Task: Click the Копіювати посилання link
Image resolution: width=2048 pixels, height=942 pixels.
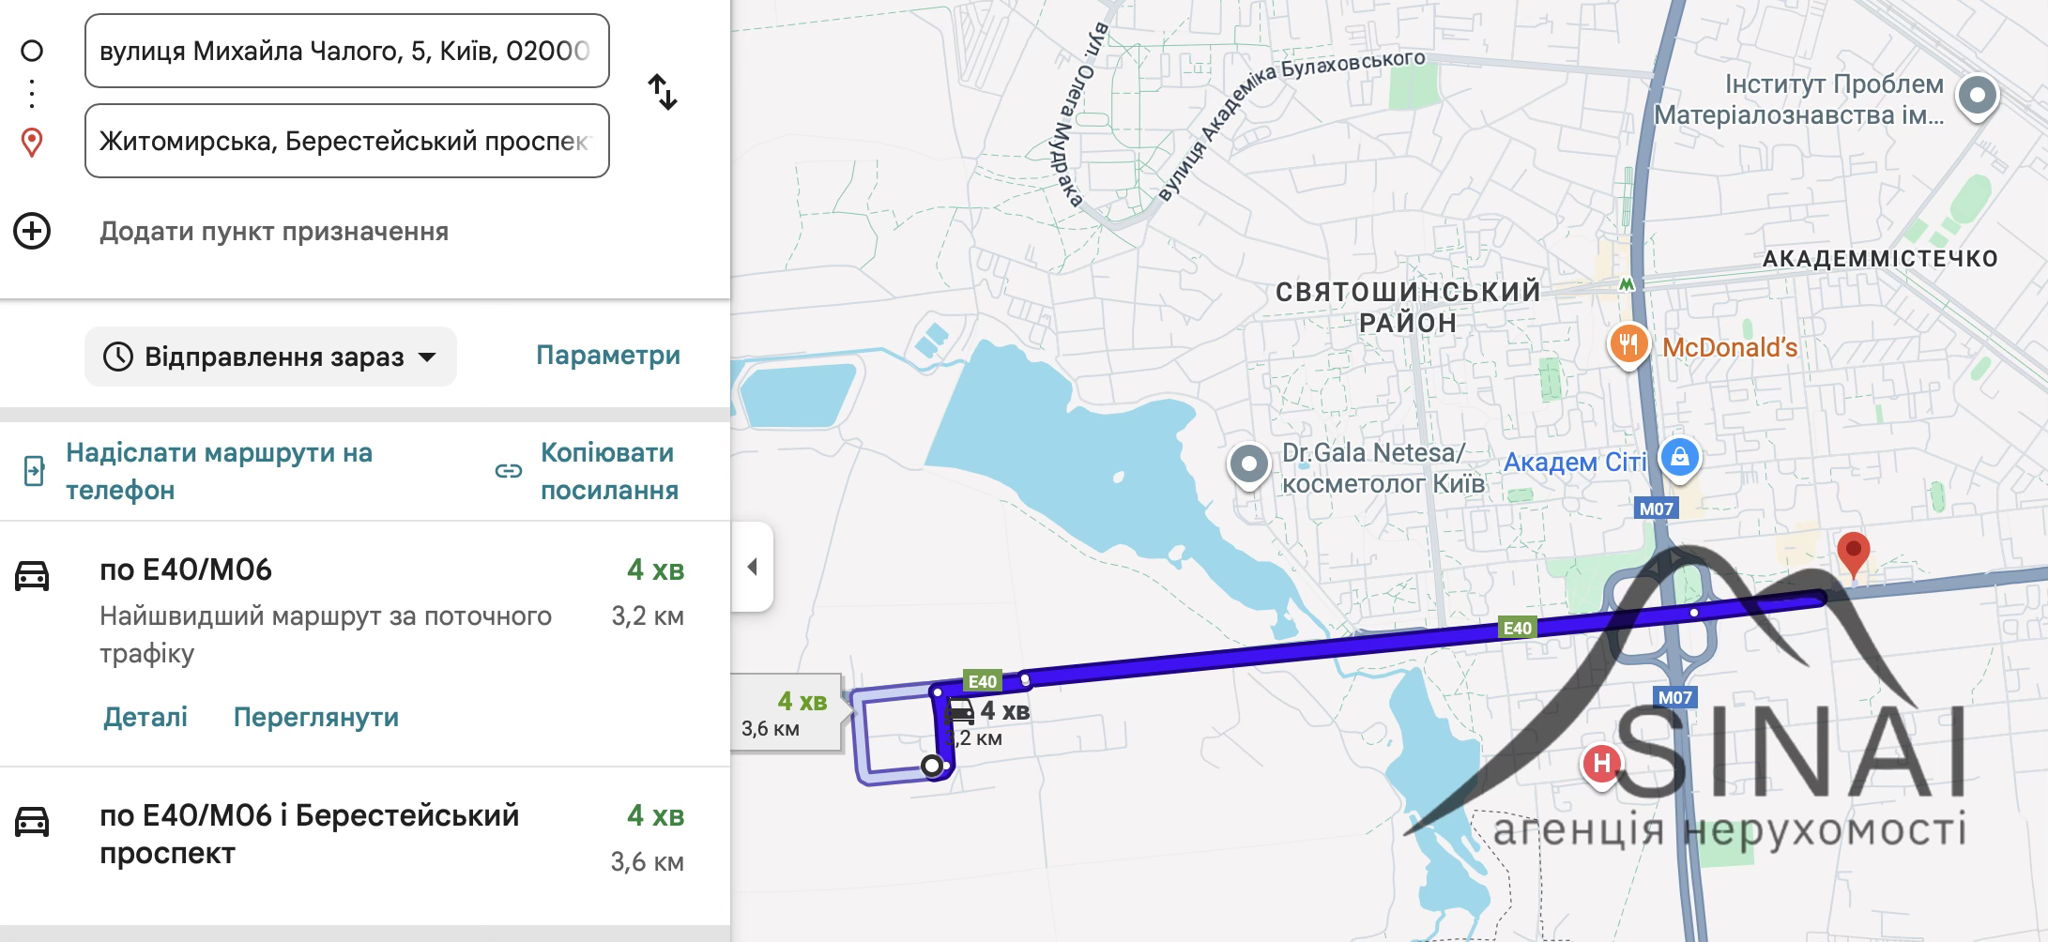Action: [x=609, y=471]
